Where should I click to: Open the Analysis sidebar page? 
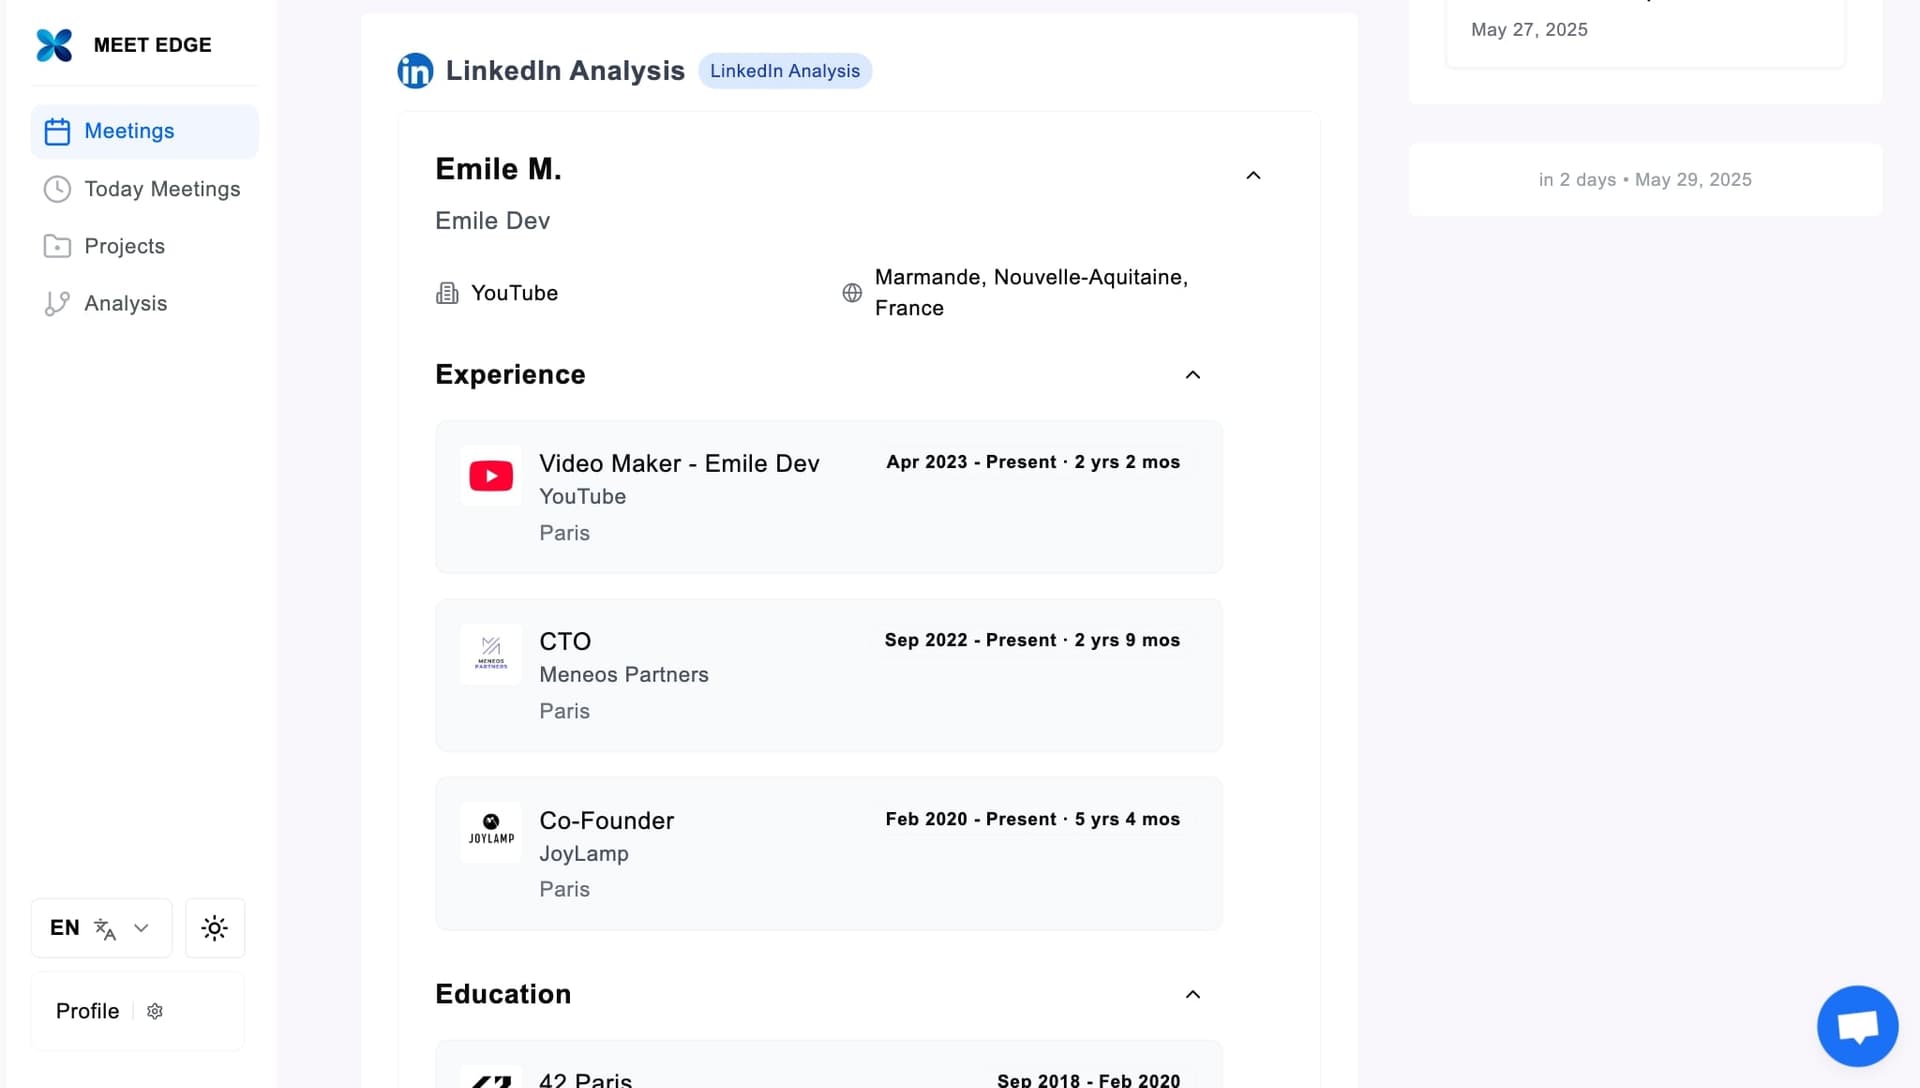pos(125,303)
